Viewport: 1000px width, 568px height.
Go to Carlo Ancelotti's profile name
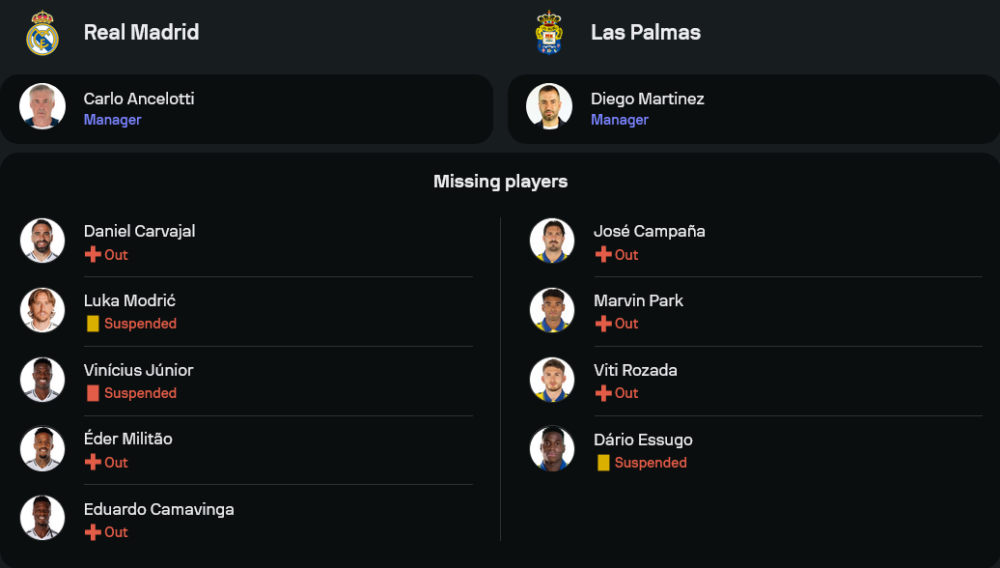point(139,99)
